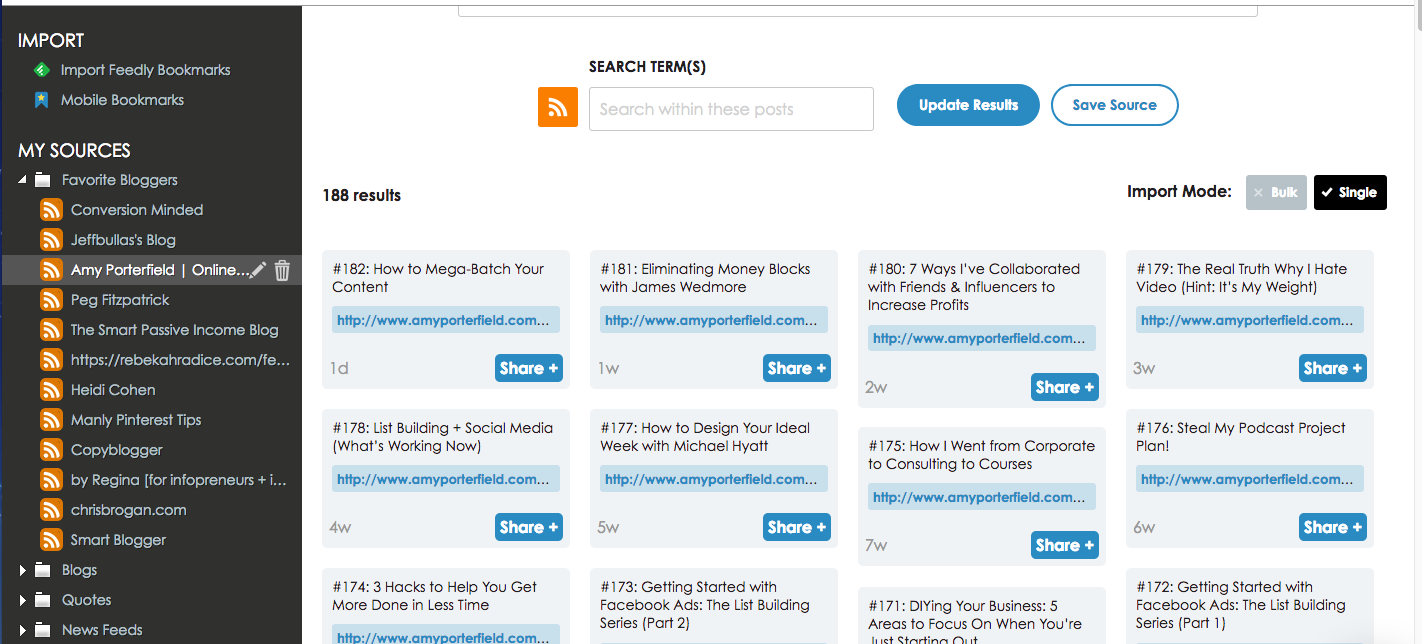The height and width of the screenshot is (644, 1422).
Task: Delete the Amy Porterfield source with the trash icon
Action: 283,270
